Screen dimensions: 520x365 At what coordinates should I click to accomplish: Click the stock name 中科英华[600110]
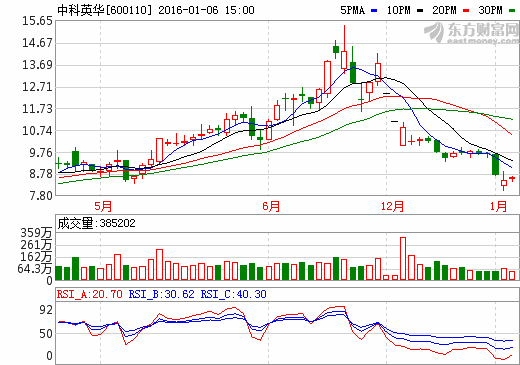[x=105, y=10]
